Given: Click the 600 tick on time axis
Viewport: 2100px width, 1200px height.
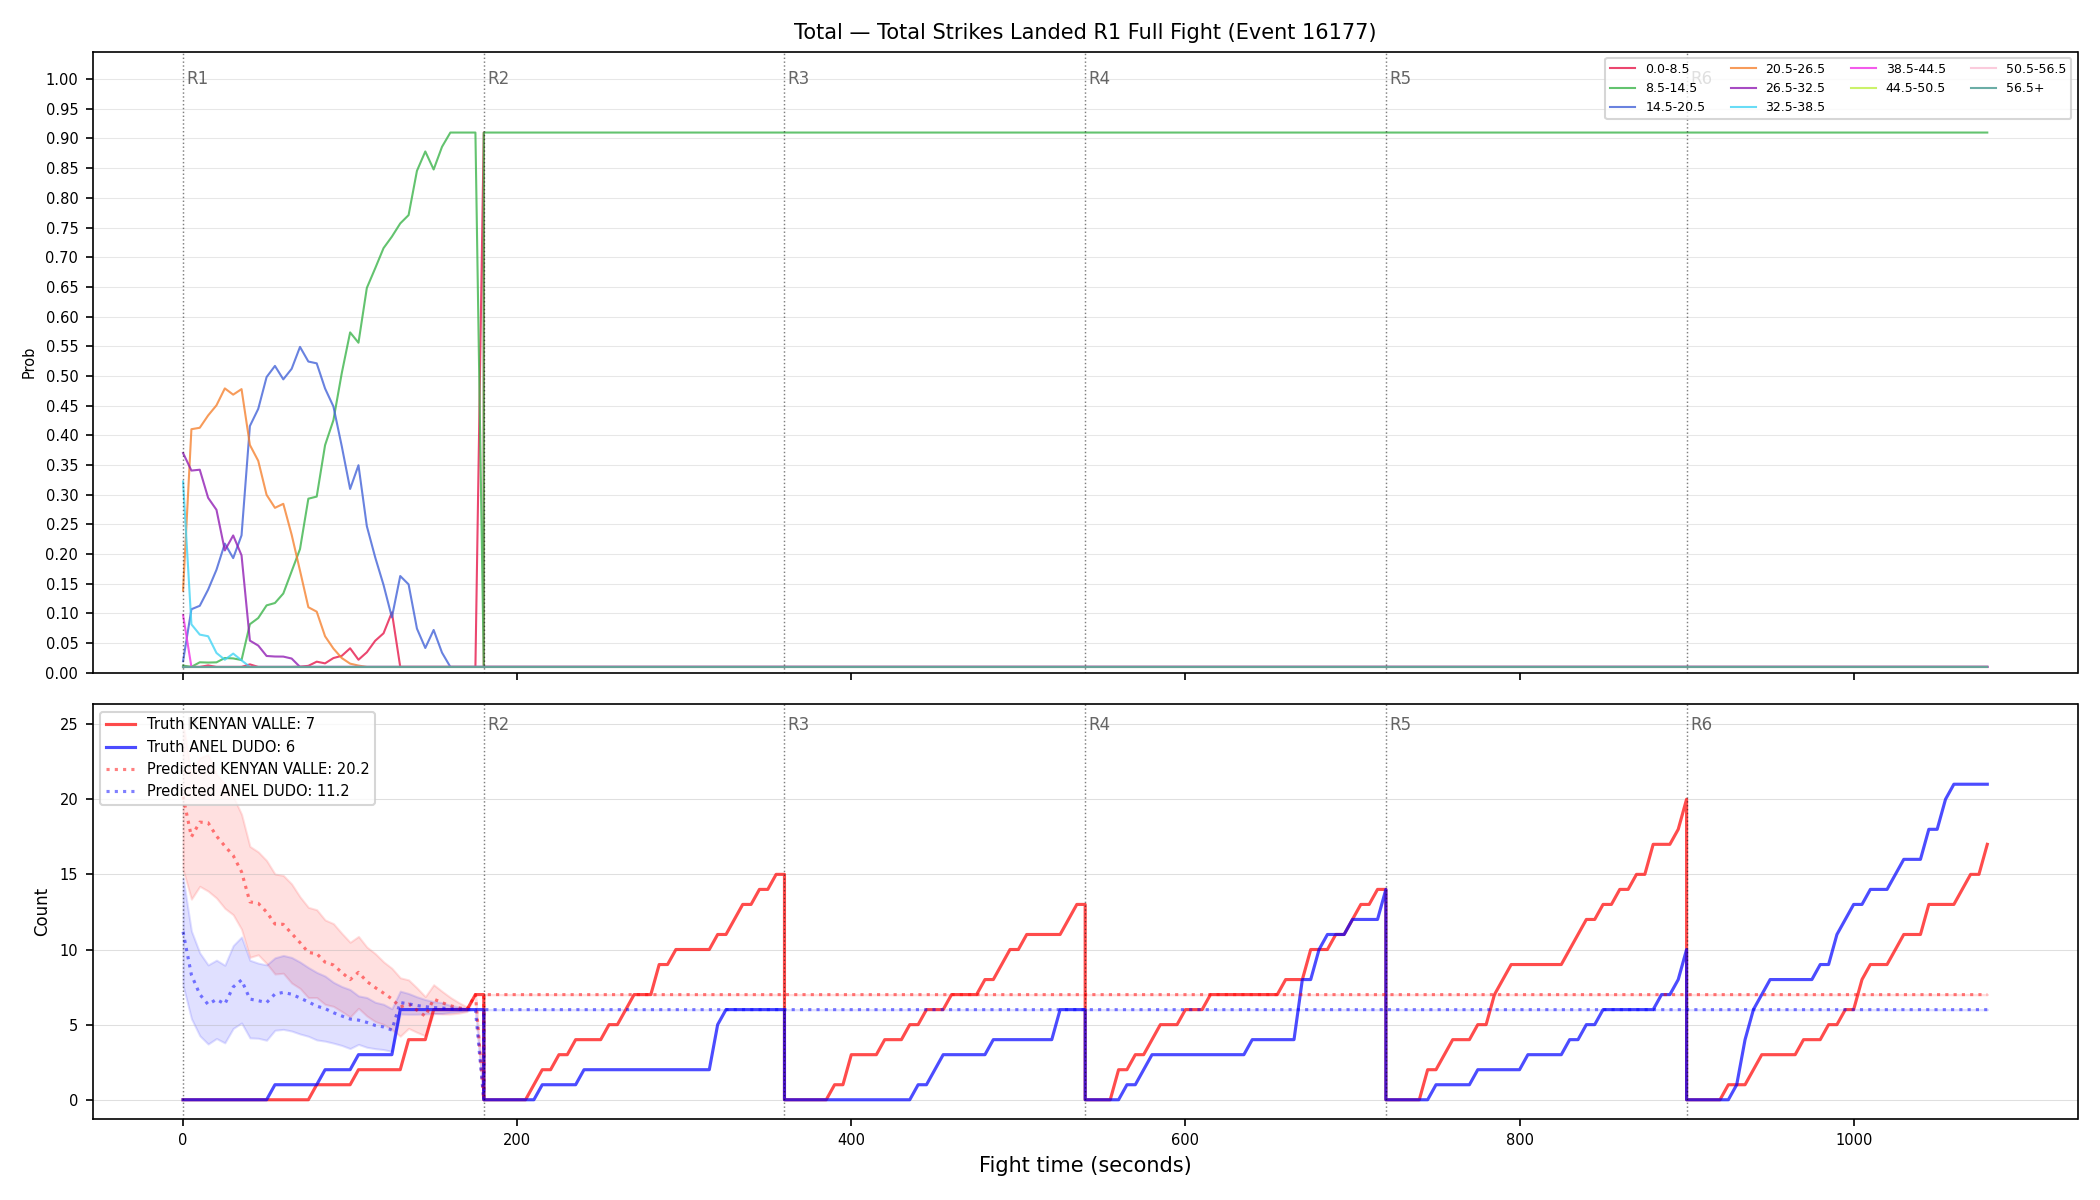Looking at the screenshot, I should (1185, 1139).
